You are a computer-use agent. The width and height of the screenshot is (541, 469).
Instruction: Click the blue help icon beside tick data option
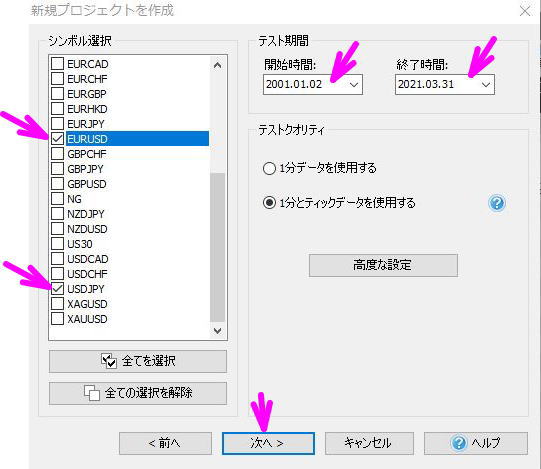coord(497,203)
